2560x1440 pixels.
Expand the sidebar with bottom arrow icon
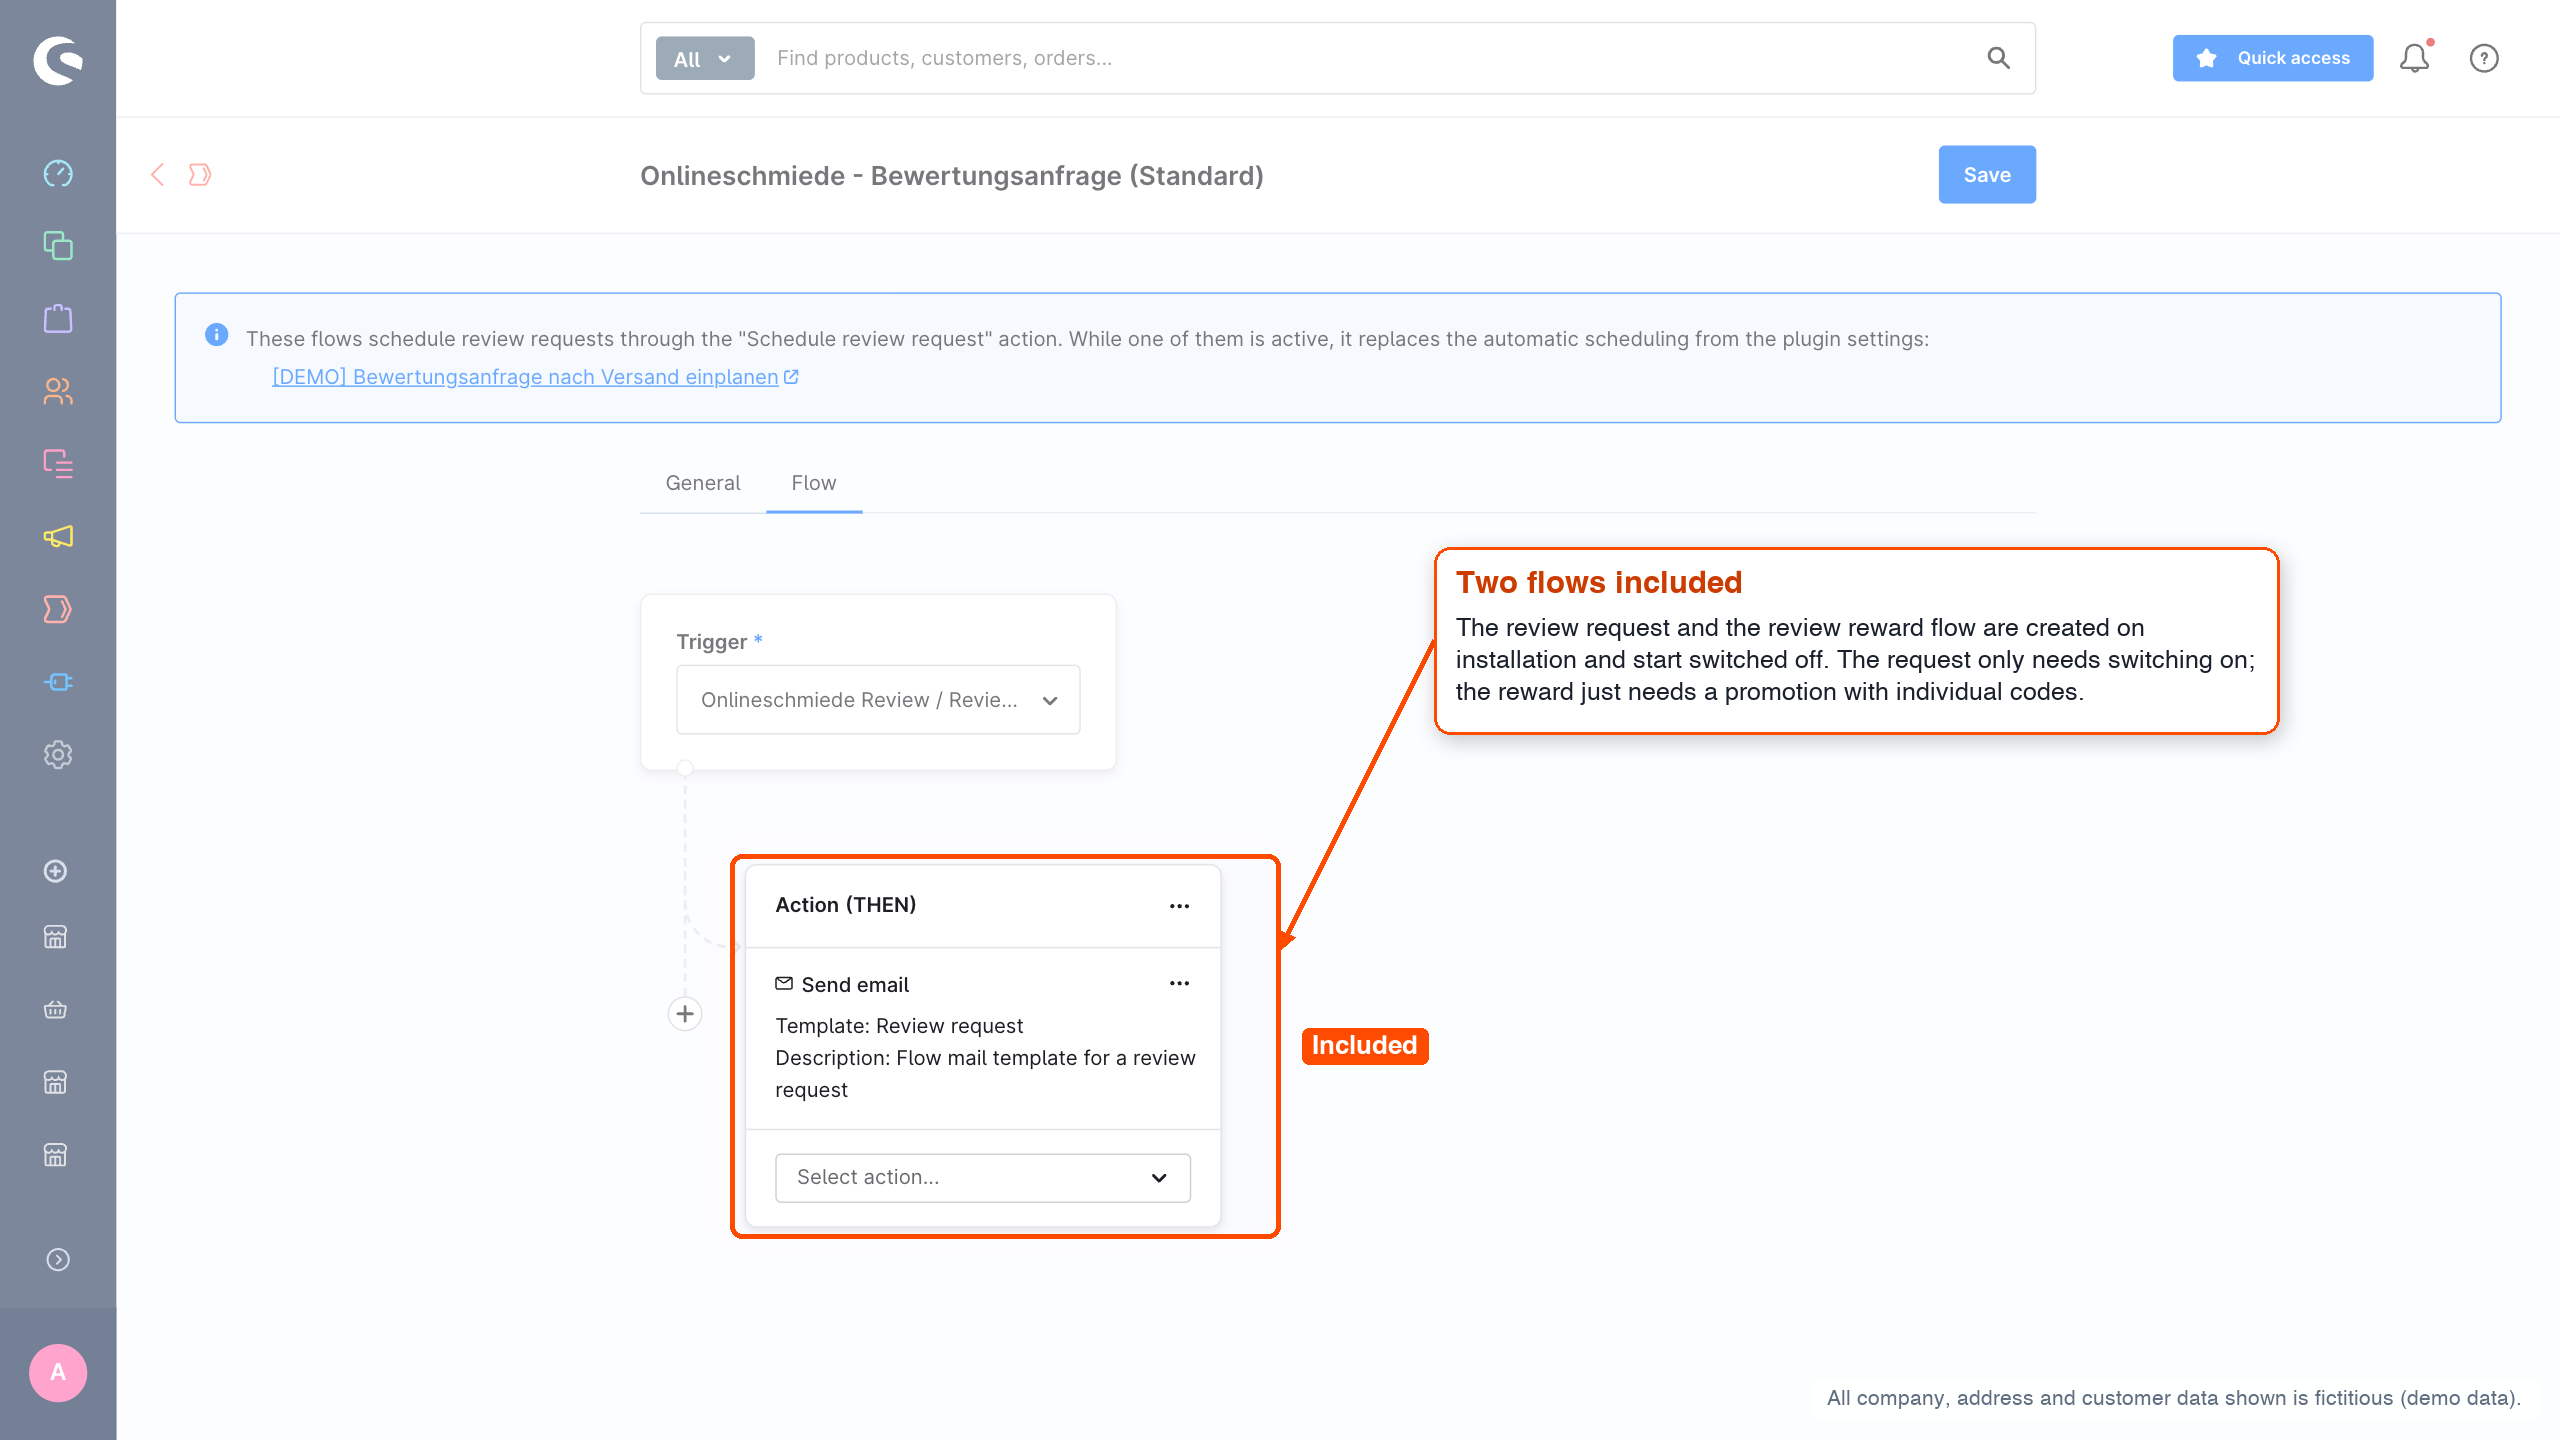[x=58, y=1260]
